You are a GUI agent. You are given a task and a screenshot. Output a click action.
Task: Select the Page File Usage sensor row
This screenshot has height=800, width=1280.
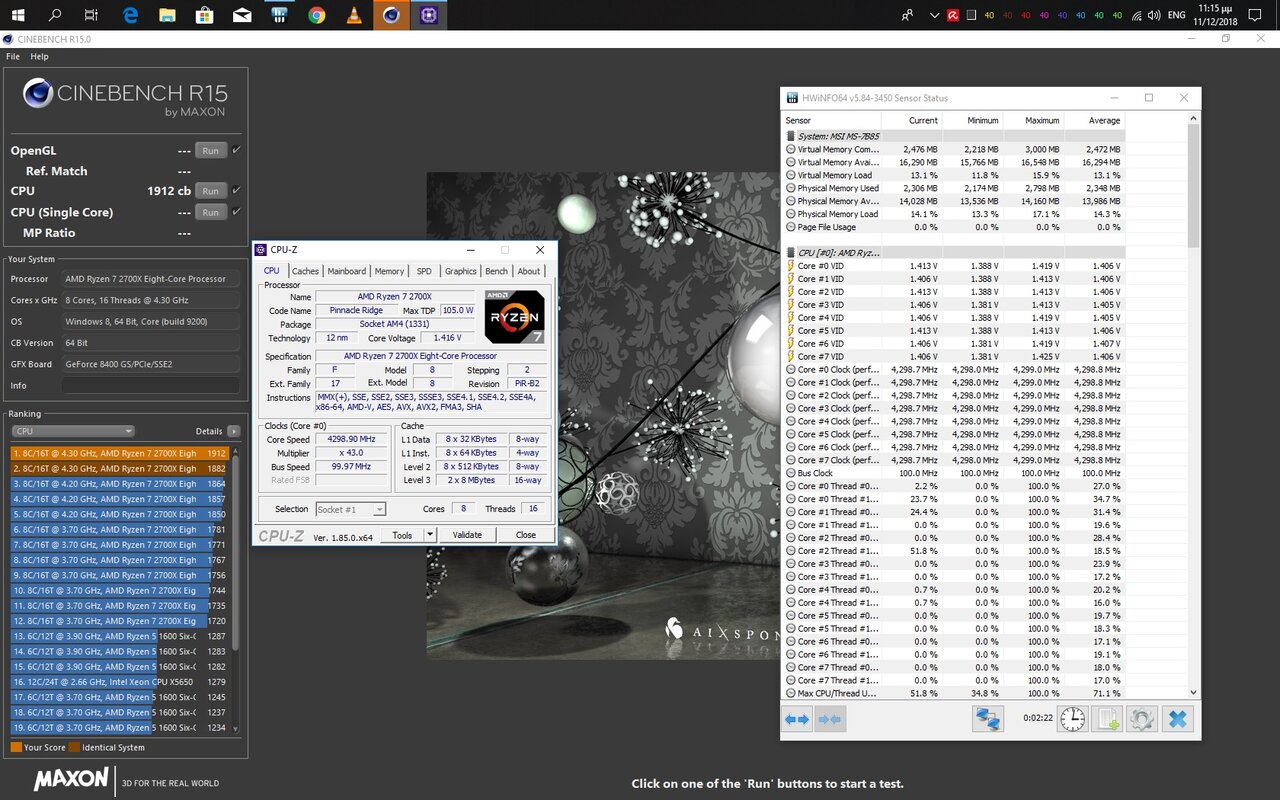[x=954, y=227]
